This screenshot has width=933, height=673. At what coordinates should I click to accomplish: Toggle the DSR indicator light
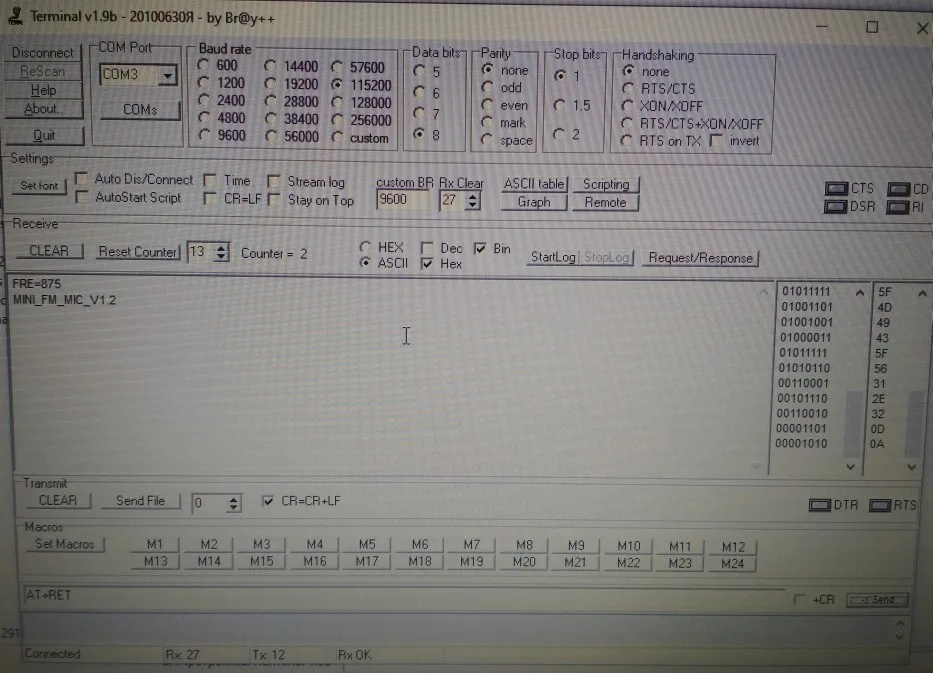click(835, 207)
